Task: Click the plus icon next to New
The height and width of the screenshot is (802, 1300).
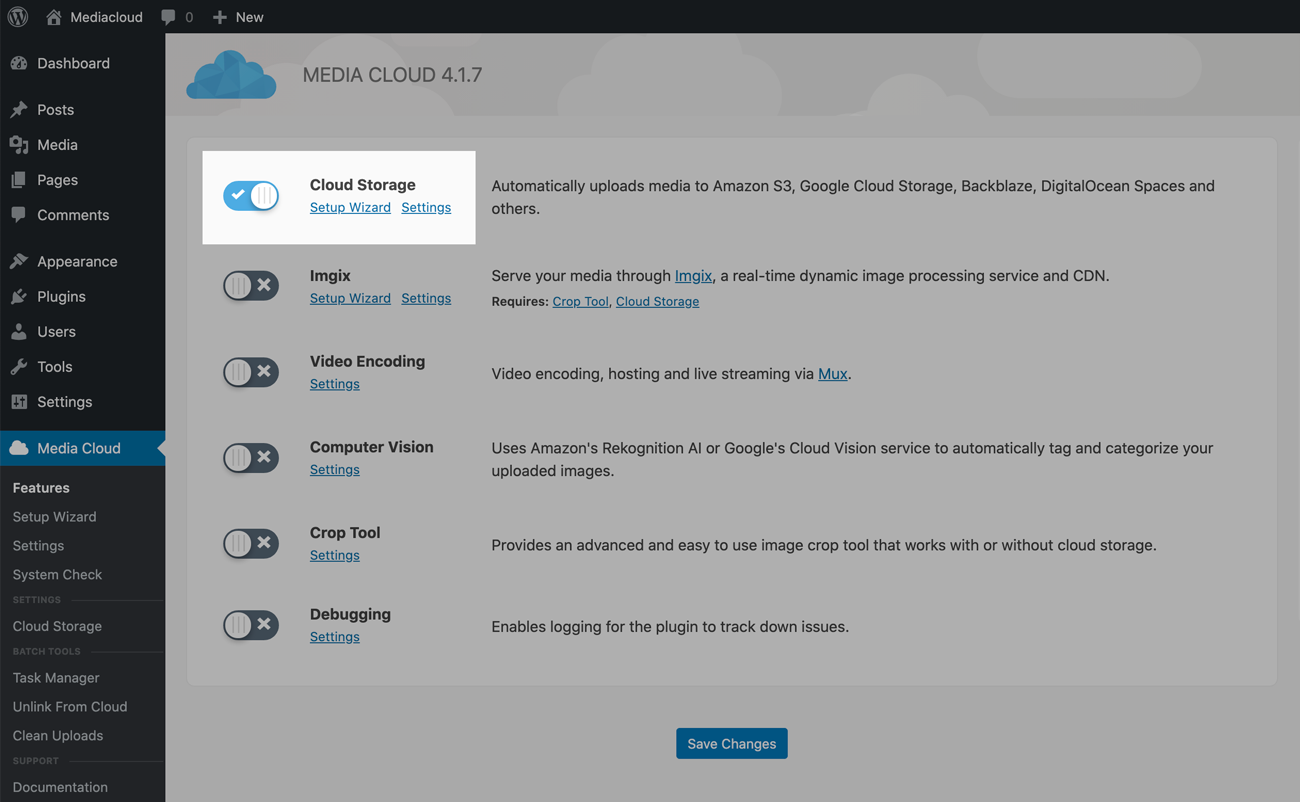Action: point(220,17)
